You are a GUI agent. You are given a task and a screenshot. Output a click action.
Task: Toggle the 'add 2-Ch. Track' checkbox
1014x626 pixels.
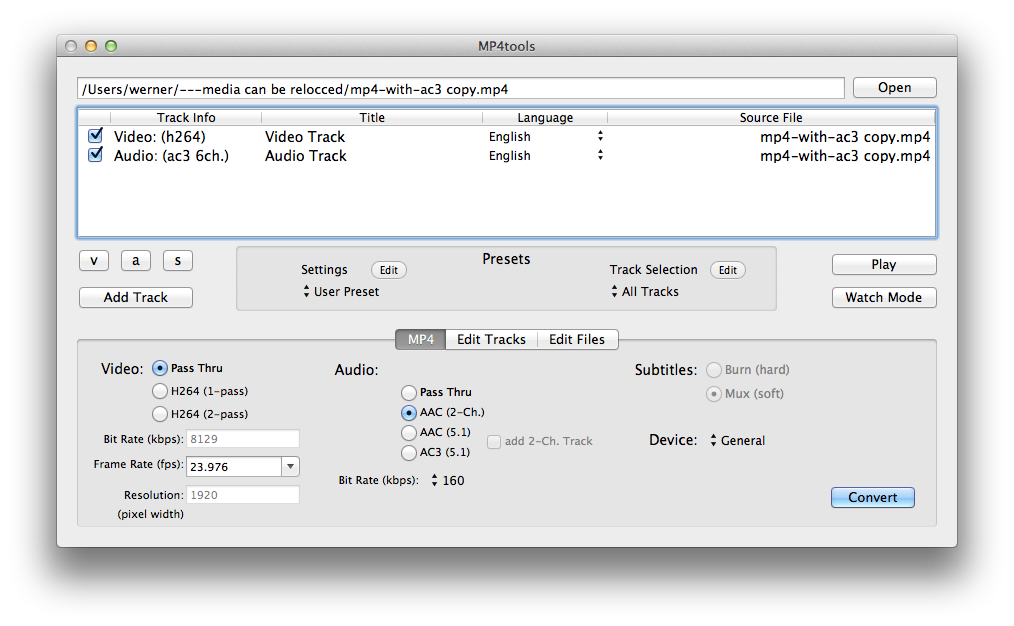pyautogui.click(x=494, y=442)
